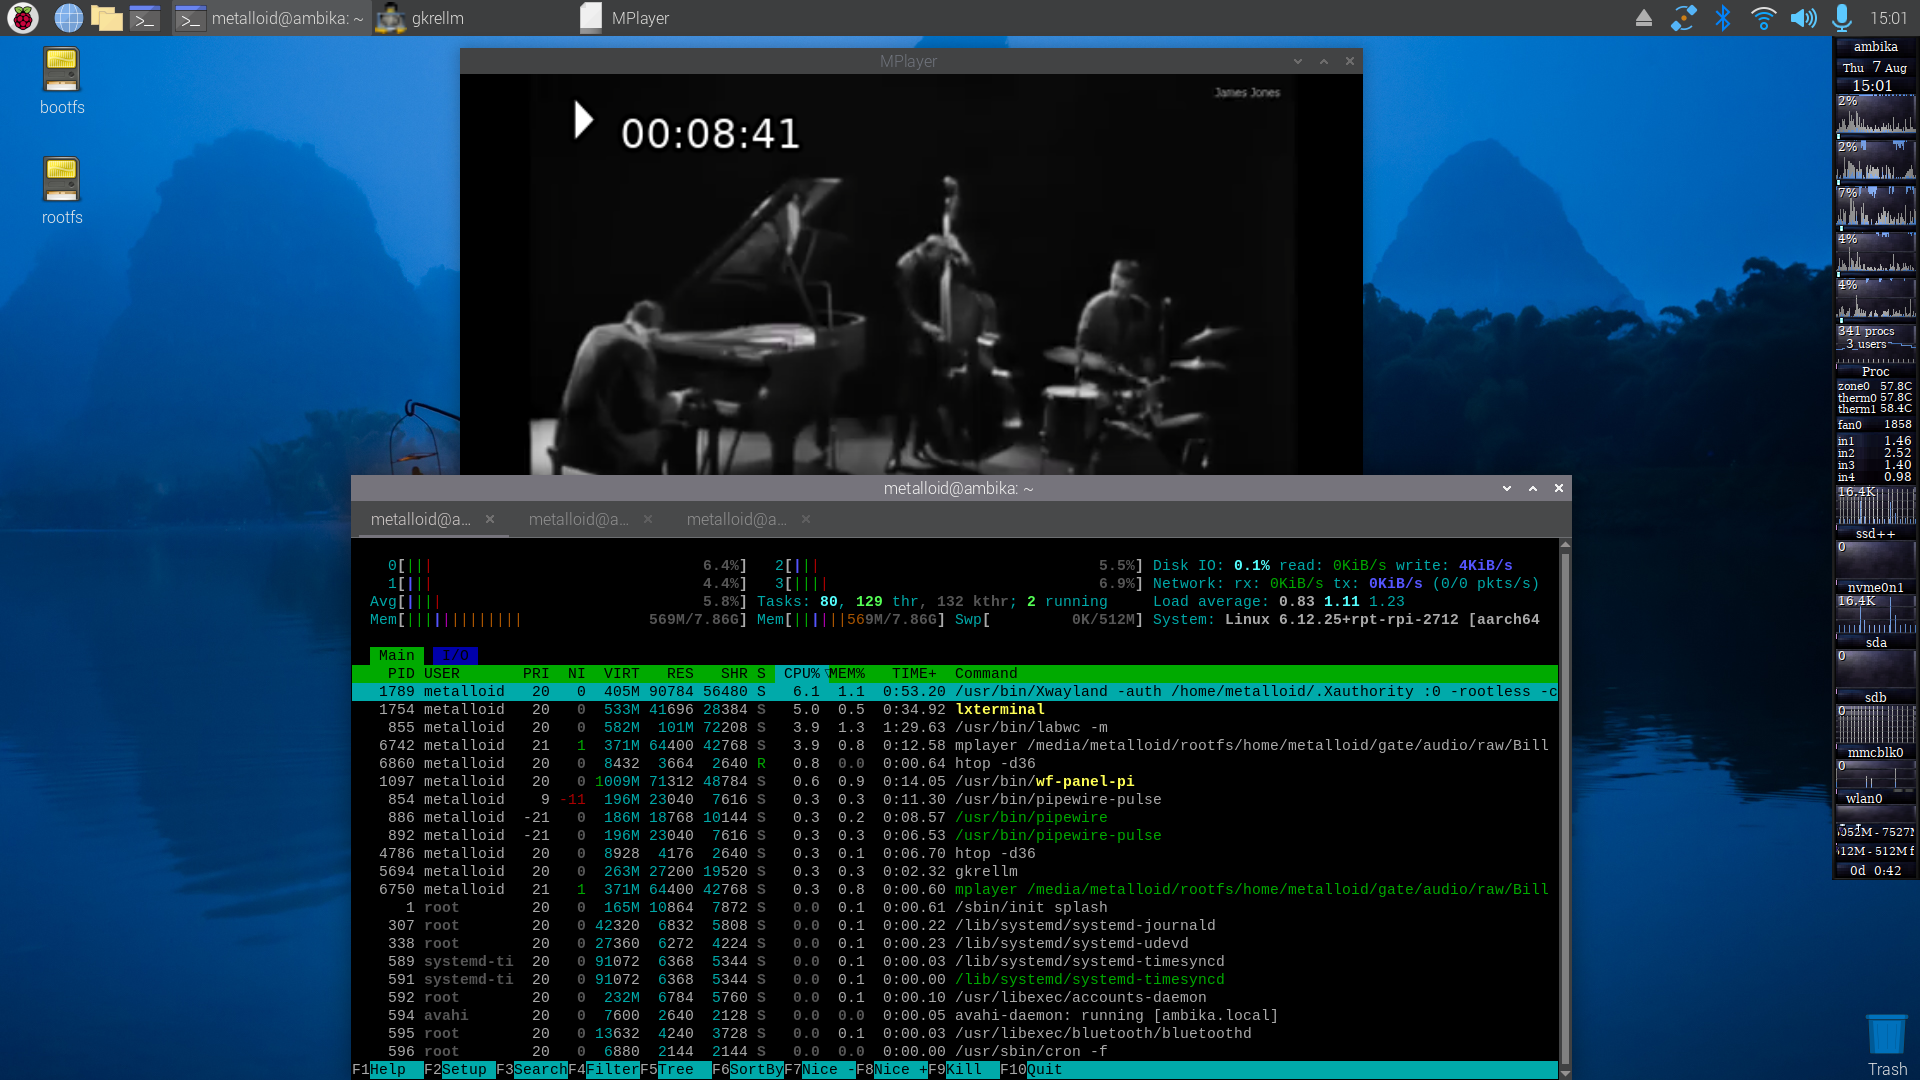Click F2 Setup in htop
This screenshot has width=1920, height=1080.
coord(460,1070)
